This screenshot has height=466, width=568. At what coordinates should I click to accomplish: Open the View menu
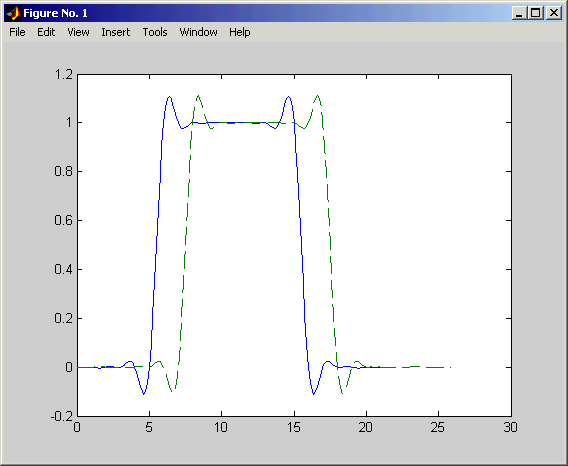[78, 32]
